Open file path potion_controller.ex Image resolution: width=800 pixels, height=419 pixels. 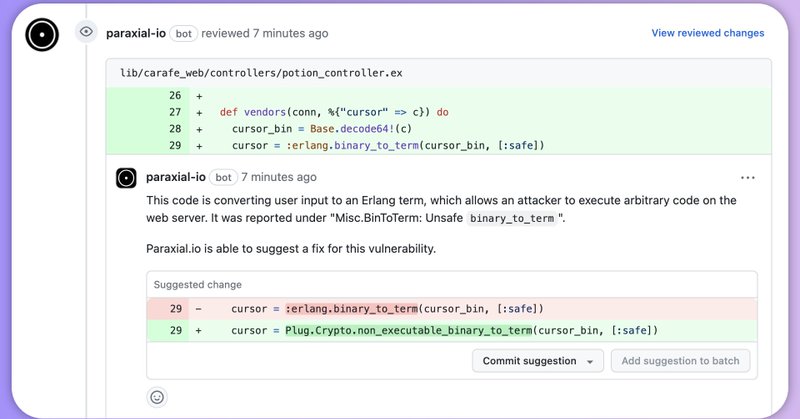pos(261,73)
